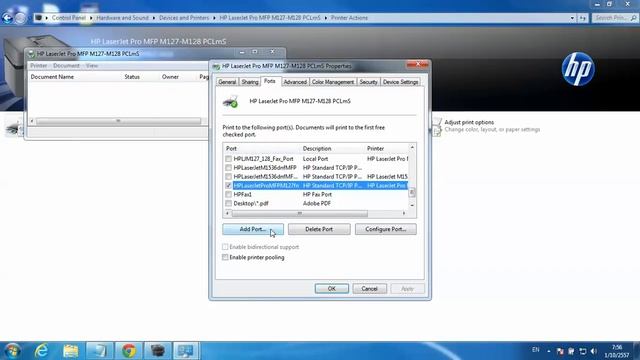Uncheck the highlighted HPLaserJetProMFPM127 port checkbox

coord(228,186)
